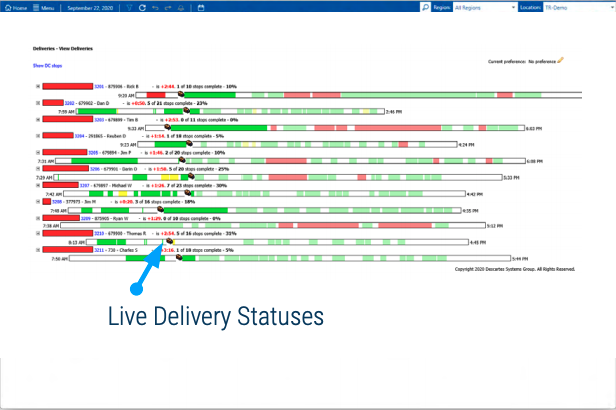Screen dimensions: 616x410
Task: Open route 3209 link
Action: tap(86, 218)
